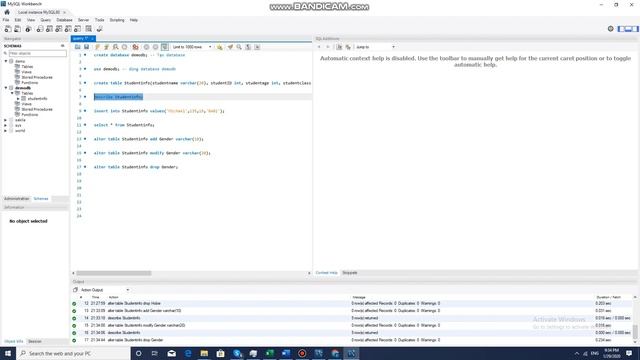Image resolution: width=640 pixels, height=360 pixels.
Task: Click Create new table toolbar icon
Action: point(49,29)
